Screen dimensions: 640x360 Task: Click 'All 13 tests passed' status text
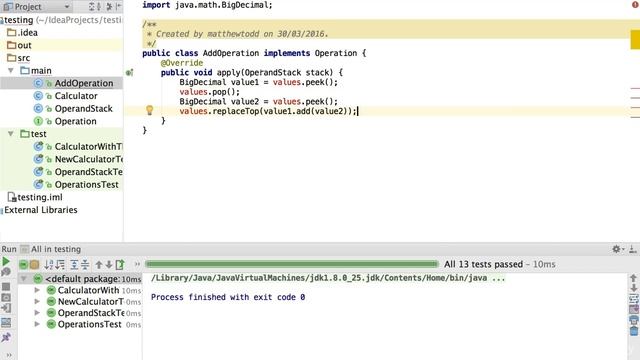click(x=483, y=264)
